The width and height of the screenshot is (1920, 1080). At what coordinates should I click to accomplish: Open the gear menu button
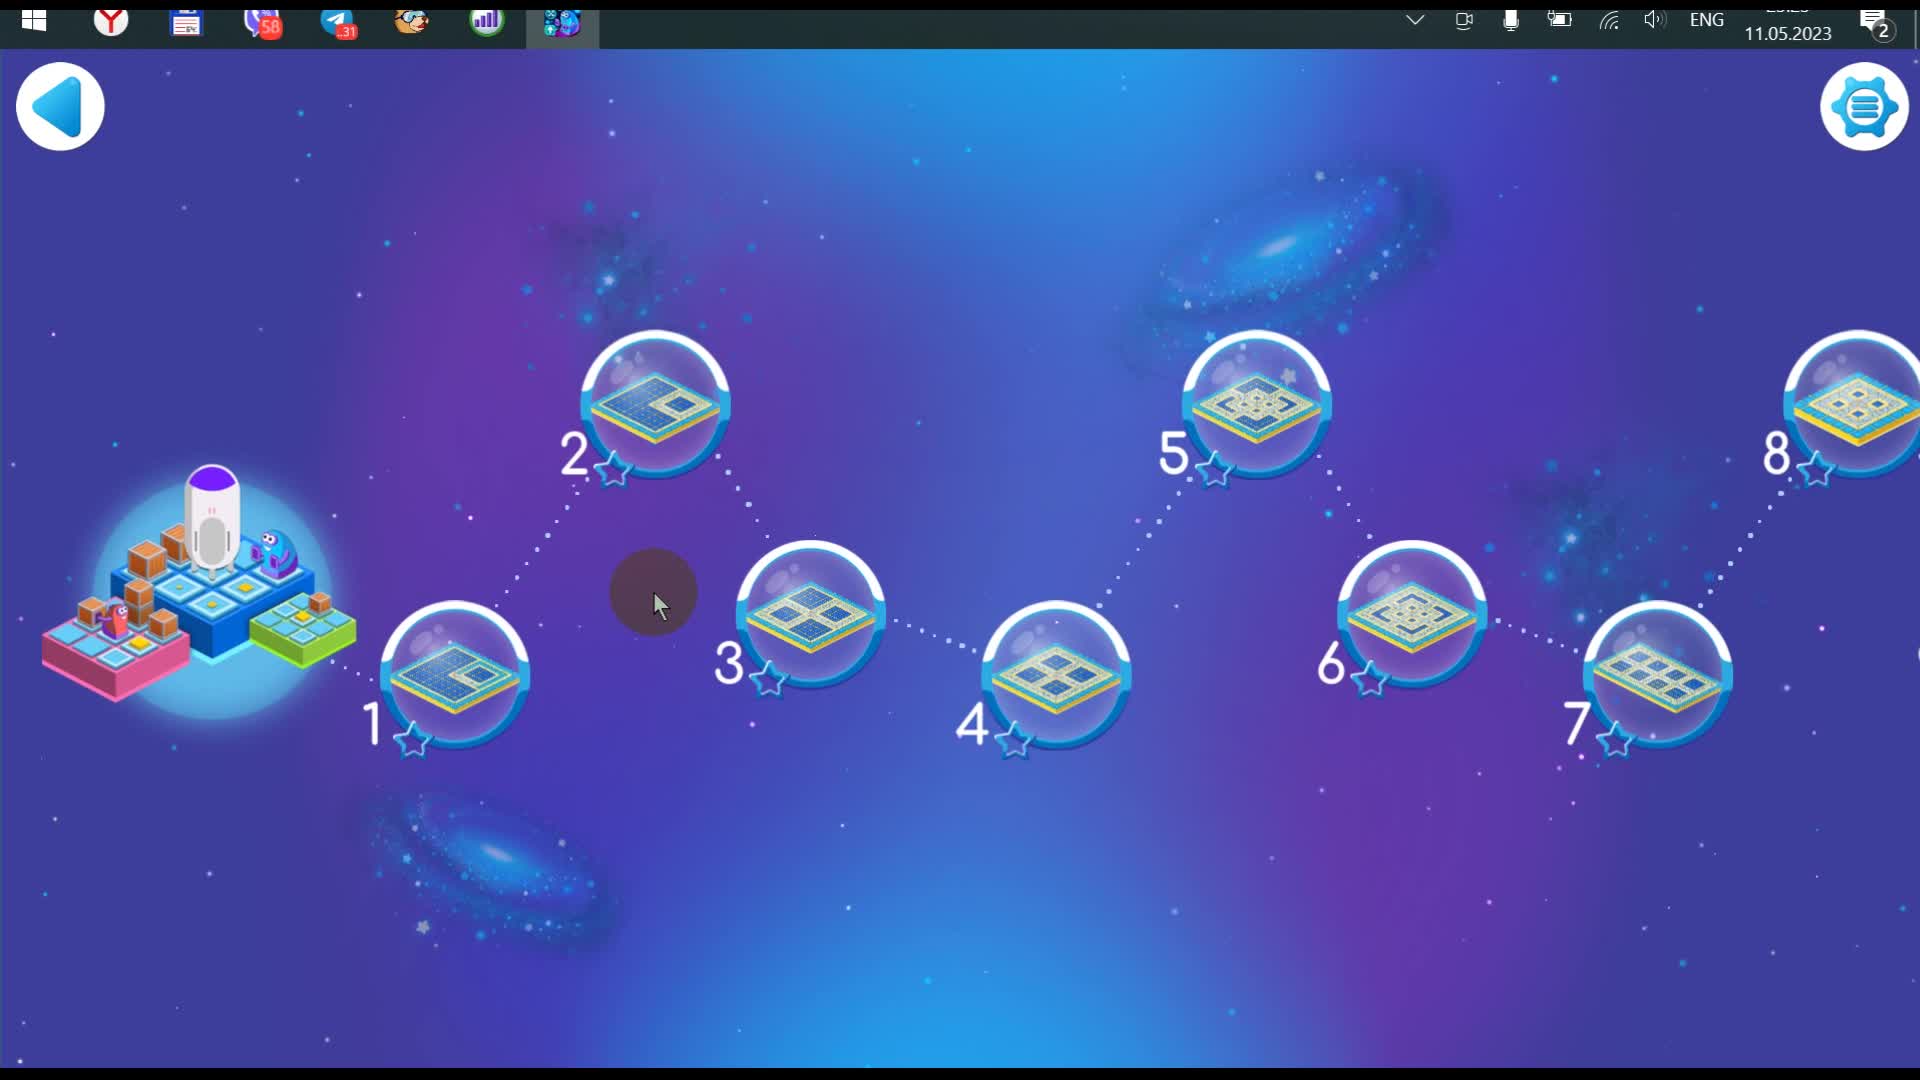coord(1864,107)
